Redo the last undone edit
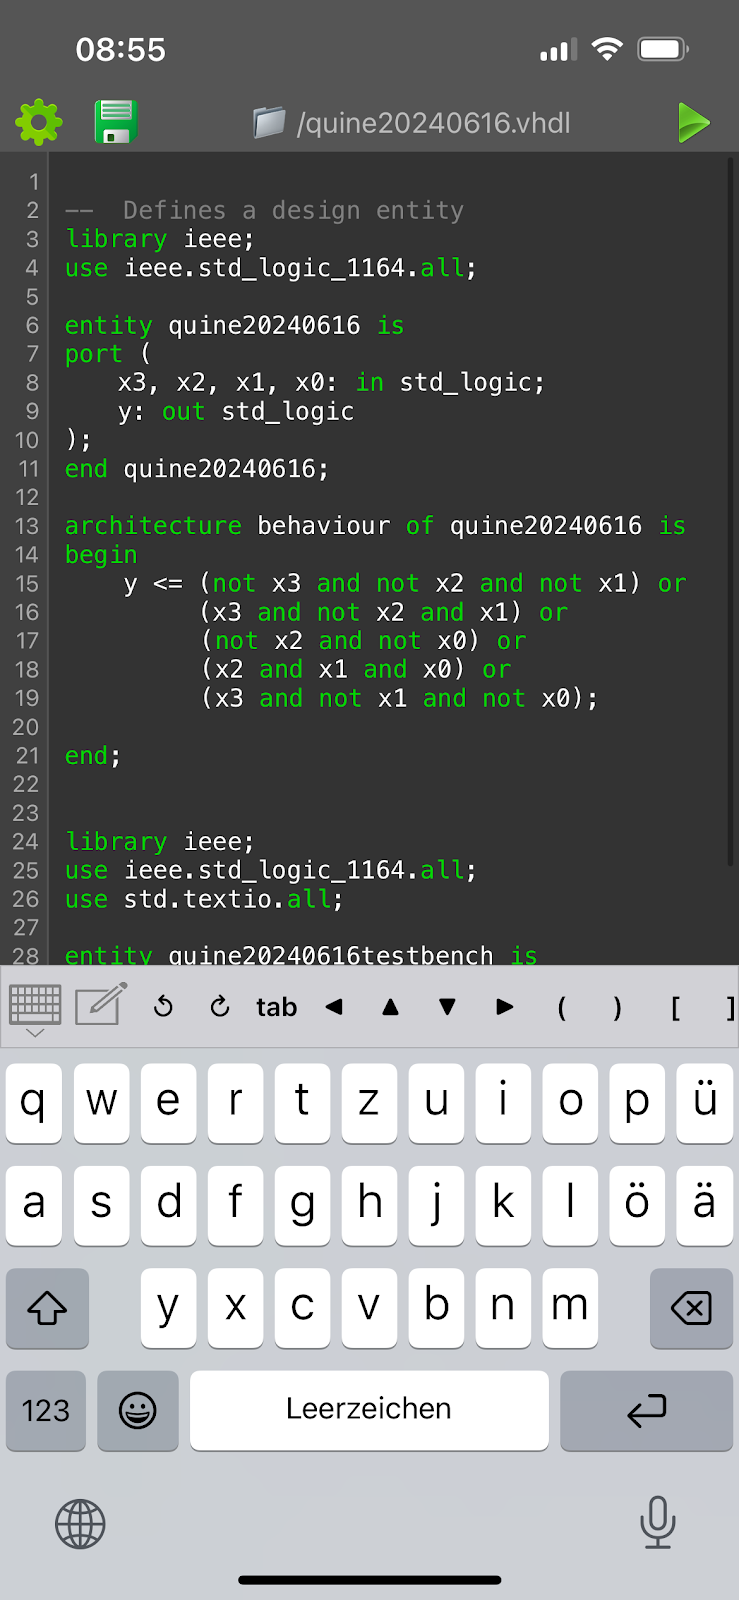 pyautogui.click(x=220, y=1007)
